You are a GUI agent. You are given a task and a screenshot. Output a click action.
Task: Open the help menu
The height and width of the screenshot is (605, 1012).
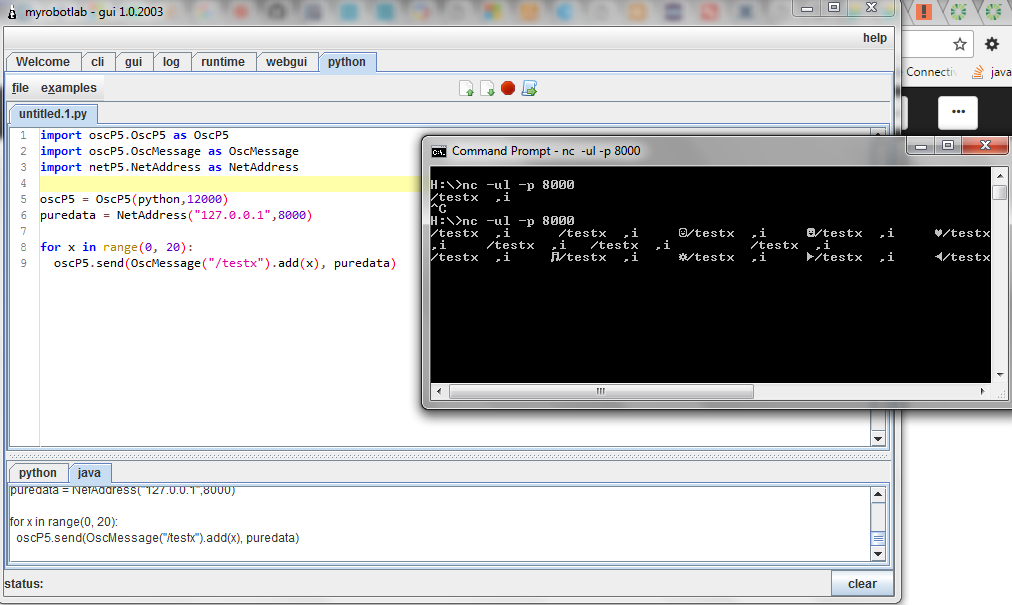point(875,38)
